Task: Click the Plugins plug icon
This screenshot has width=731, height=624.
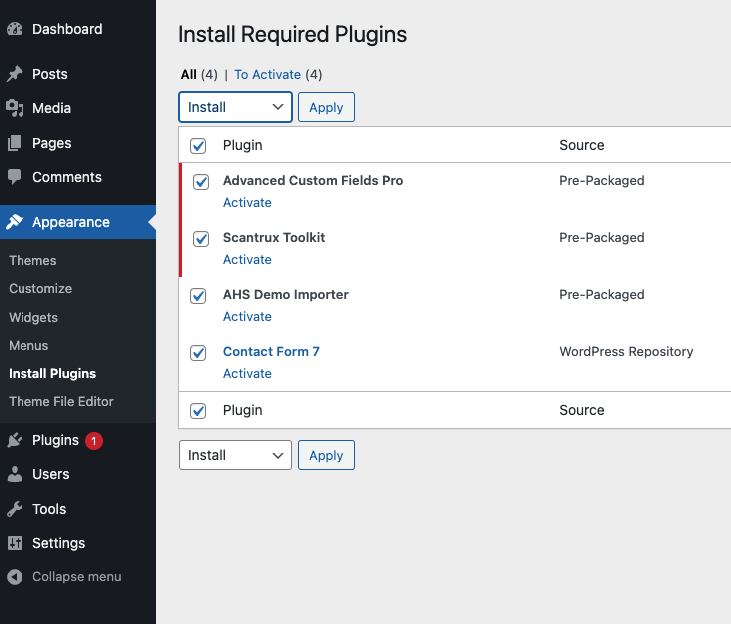Action: pyautogui.click(x=15, y=440)
